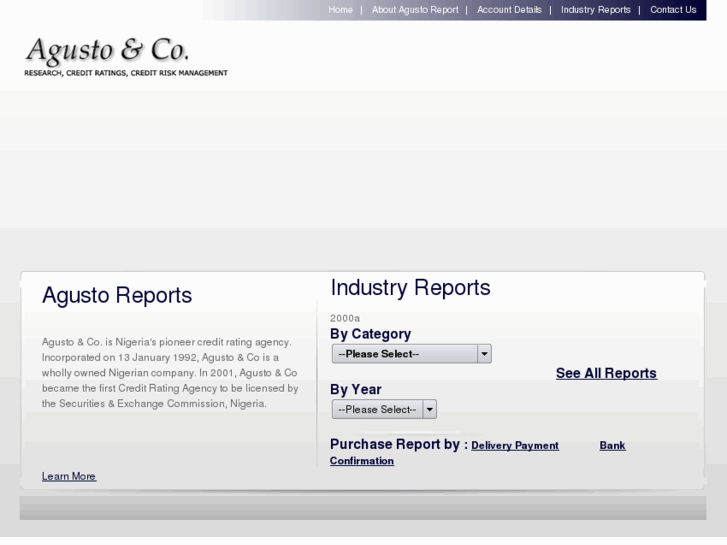Click the 'By Category' label

click(370, 334)
